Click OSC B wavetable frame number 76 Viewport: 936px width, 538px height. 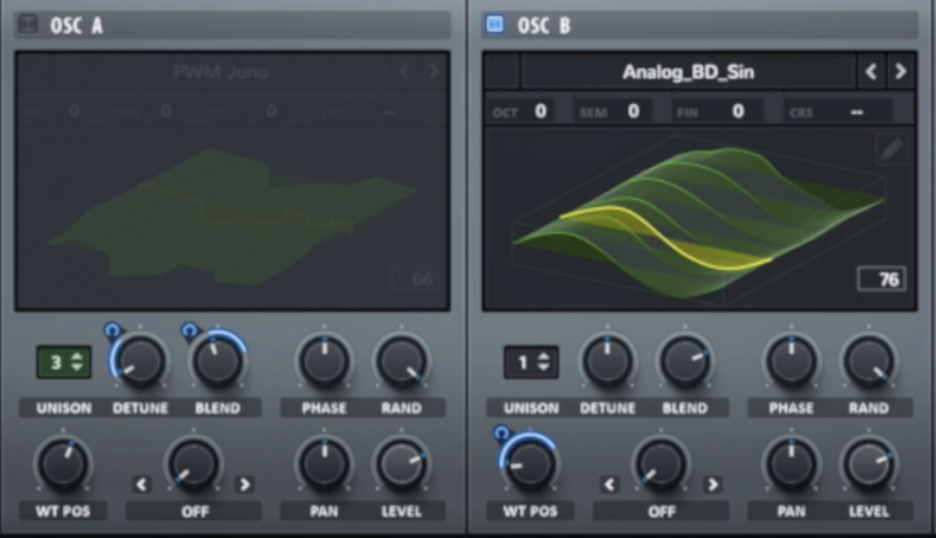point(882,279)
